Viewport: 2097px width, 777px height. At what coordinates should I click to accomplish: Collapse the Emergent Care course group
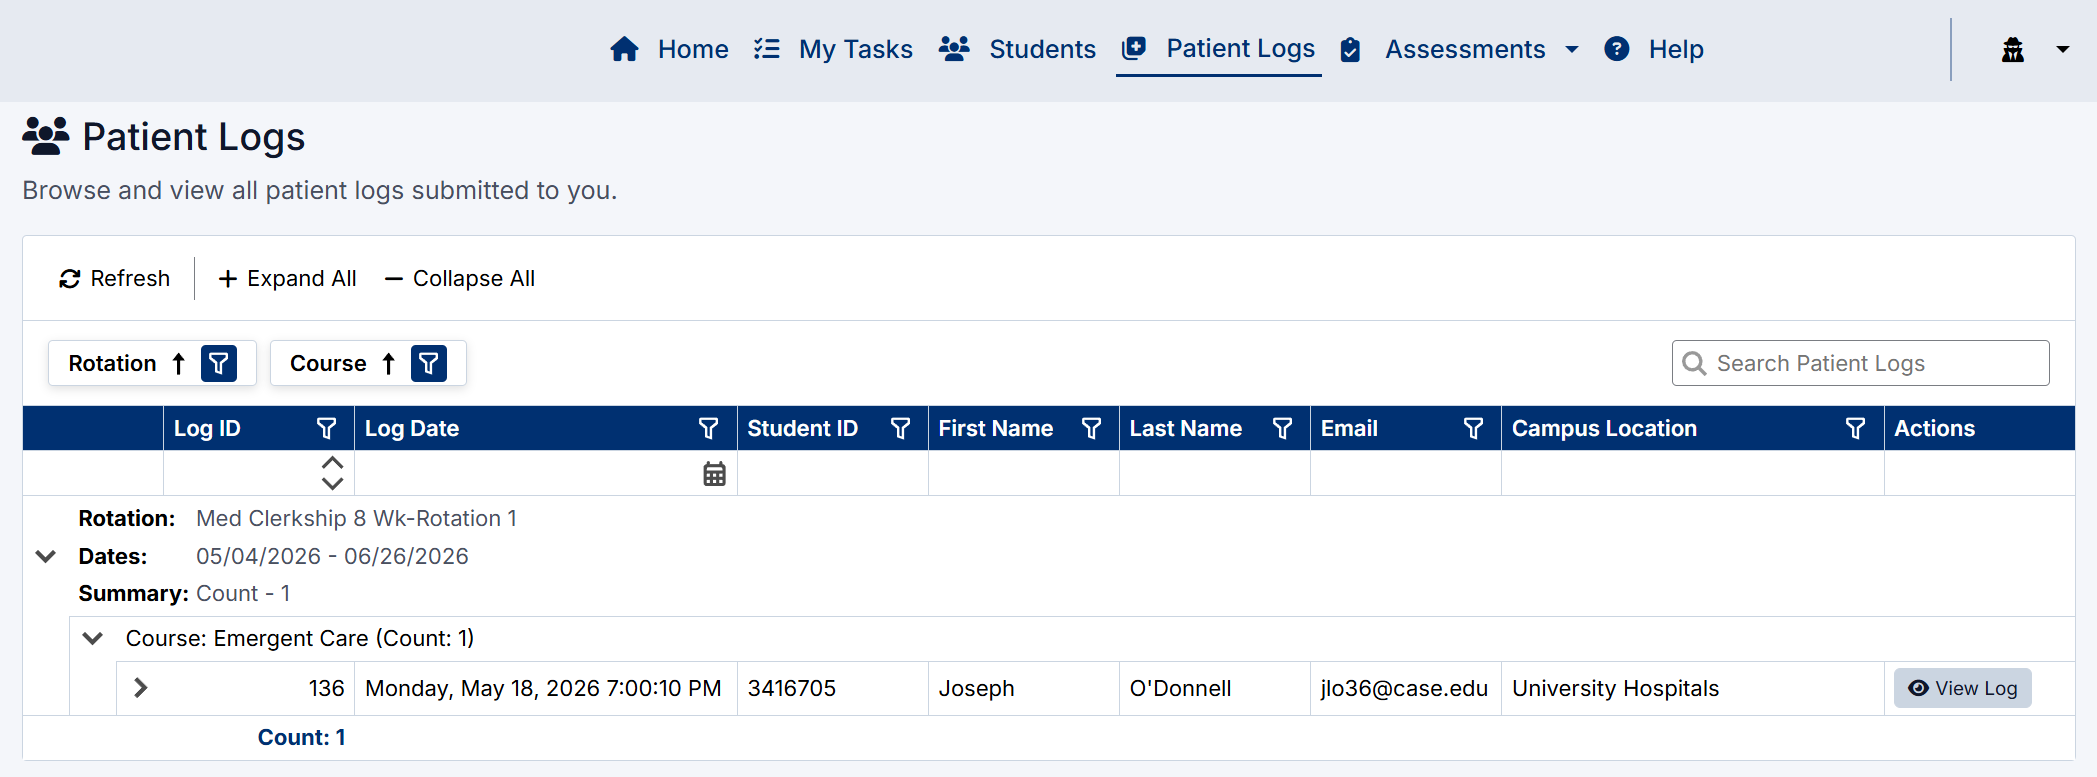[x=93, y=638]
